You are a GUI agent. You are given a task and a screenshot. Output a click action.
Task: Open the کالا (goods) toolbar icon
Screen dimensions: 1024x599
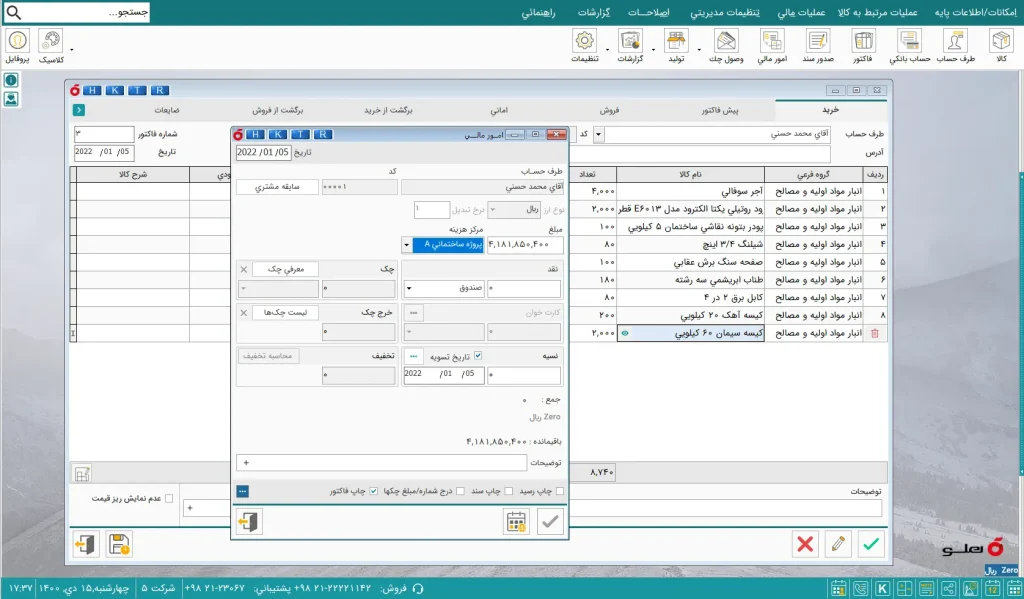pos(1001,46)
